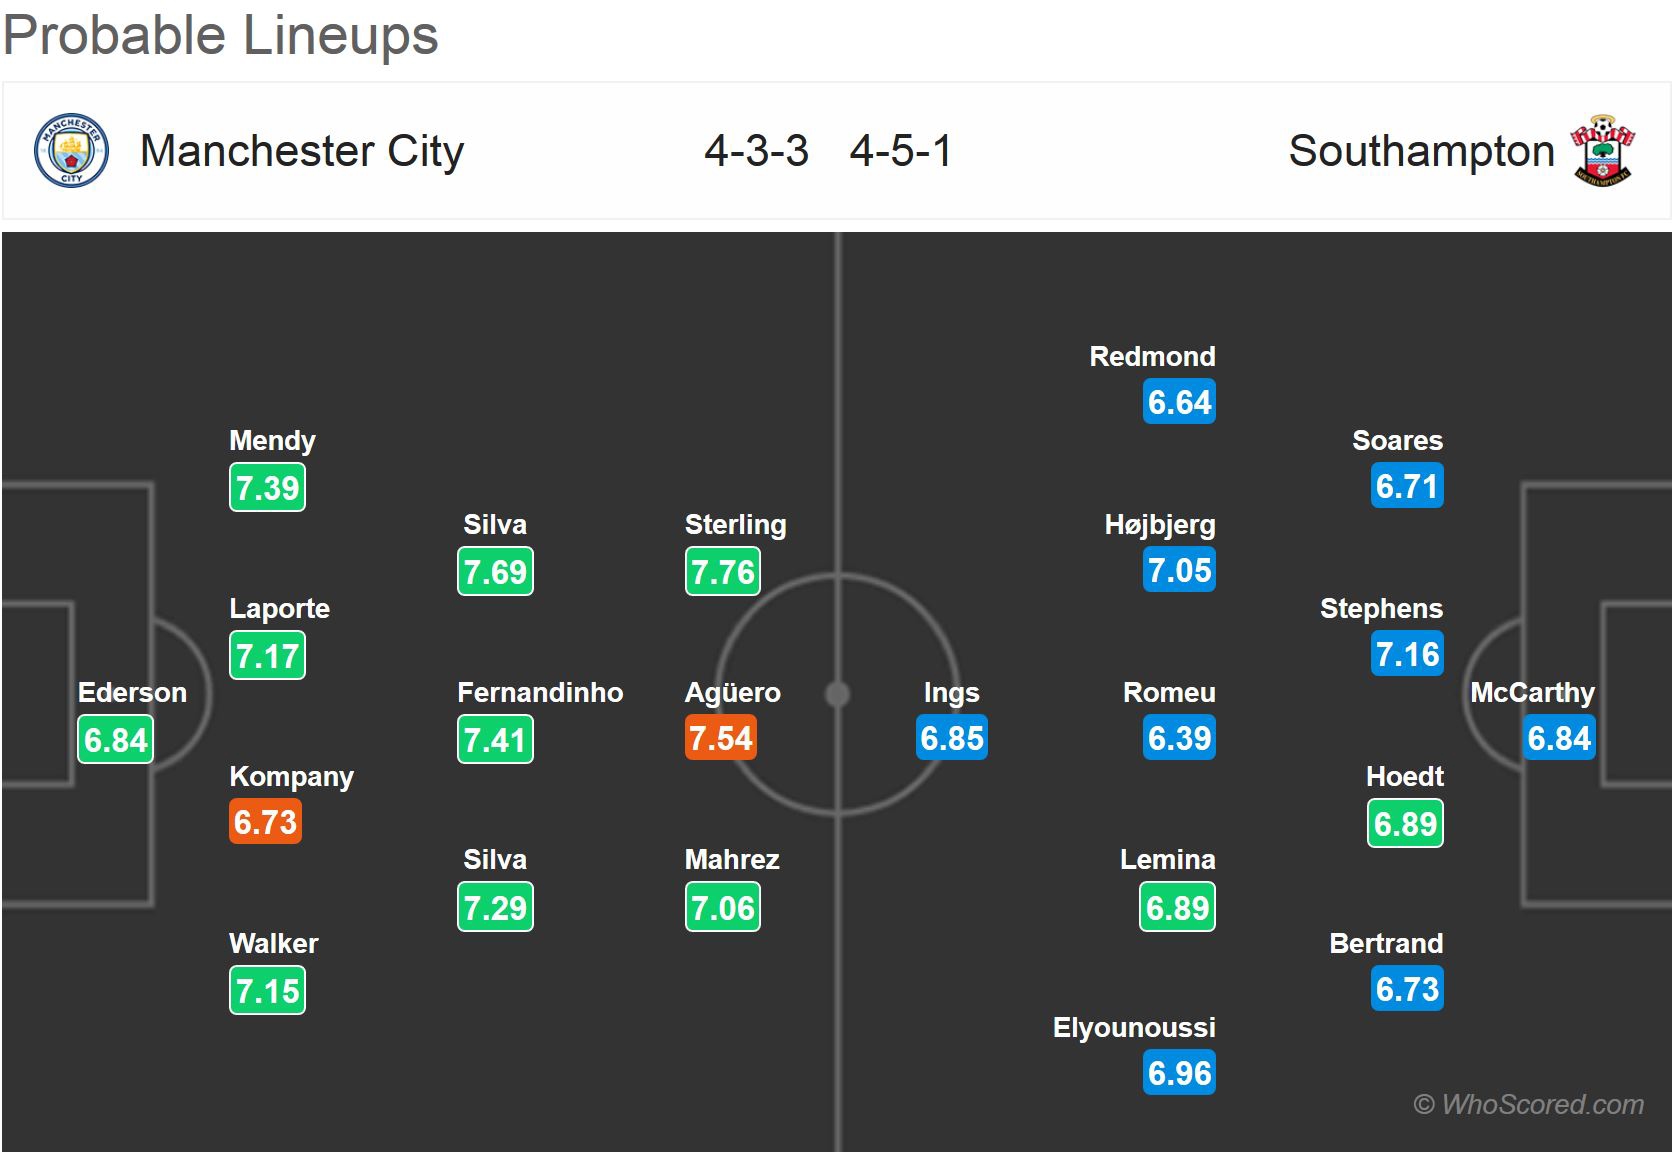The image size is (1677, 1152).
Task: Click Redmond's blue 6.64 rating badge
Action: point(1179,403)
